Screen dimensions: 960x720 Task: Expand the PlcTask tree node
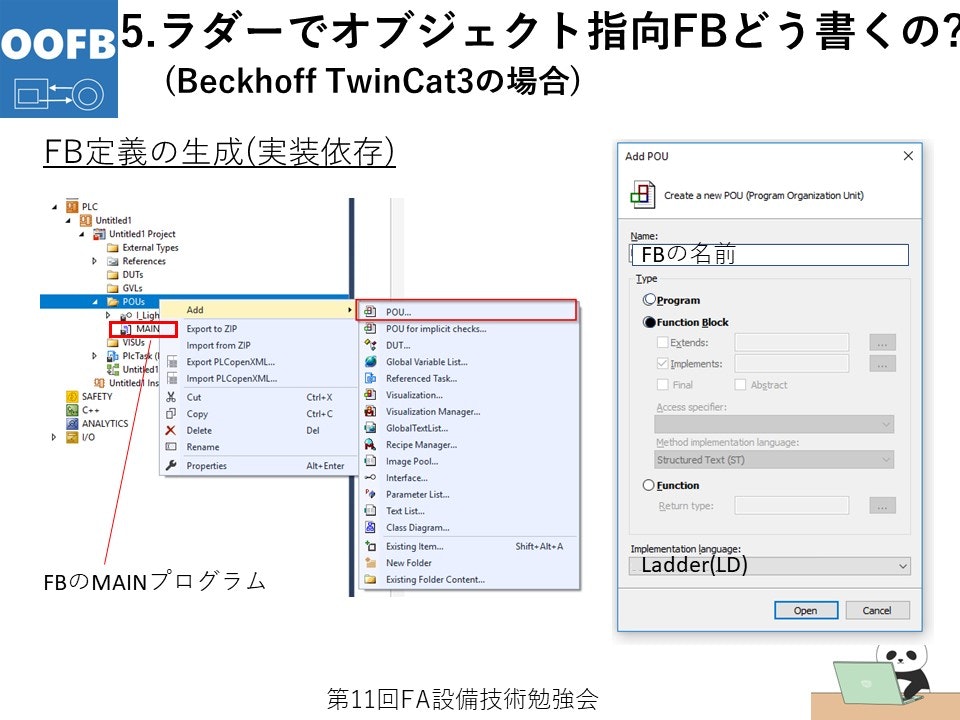pos(94,356)
